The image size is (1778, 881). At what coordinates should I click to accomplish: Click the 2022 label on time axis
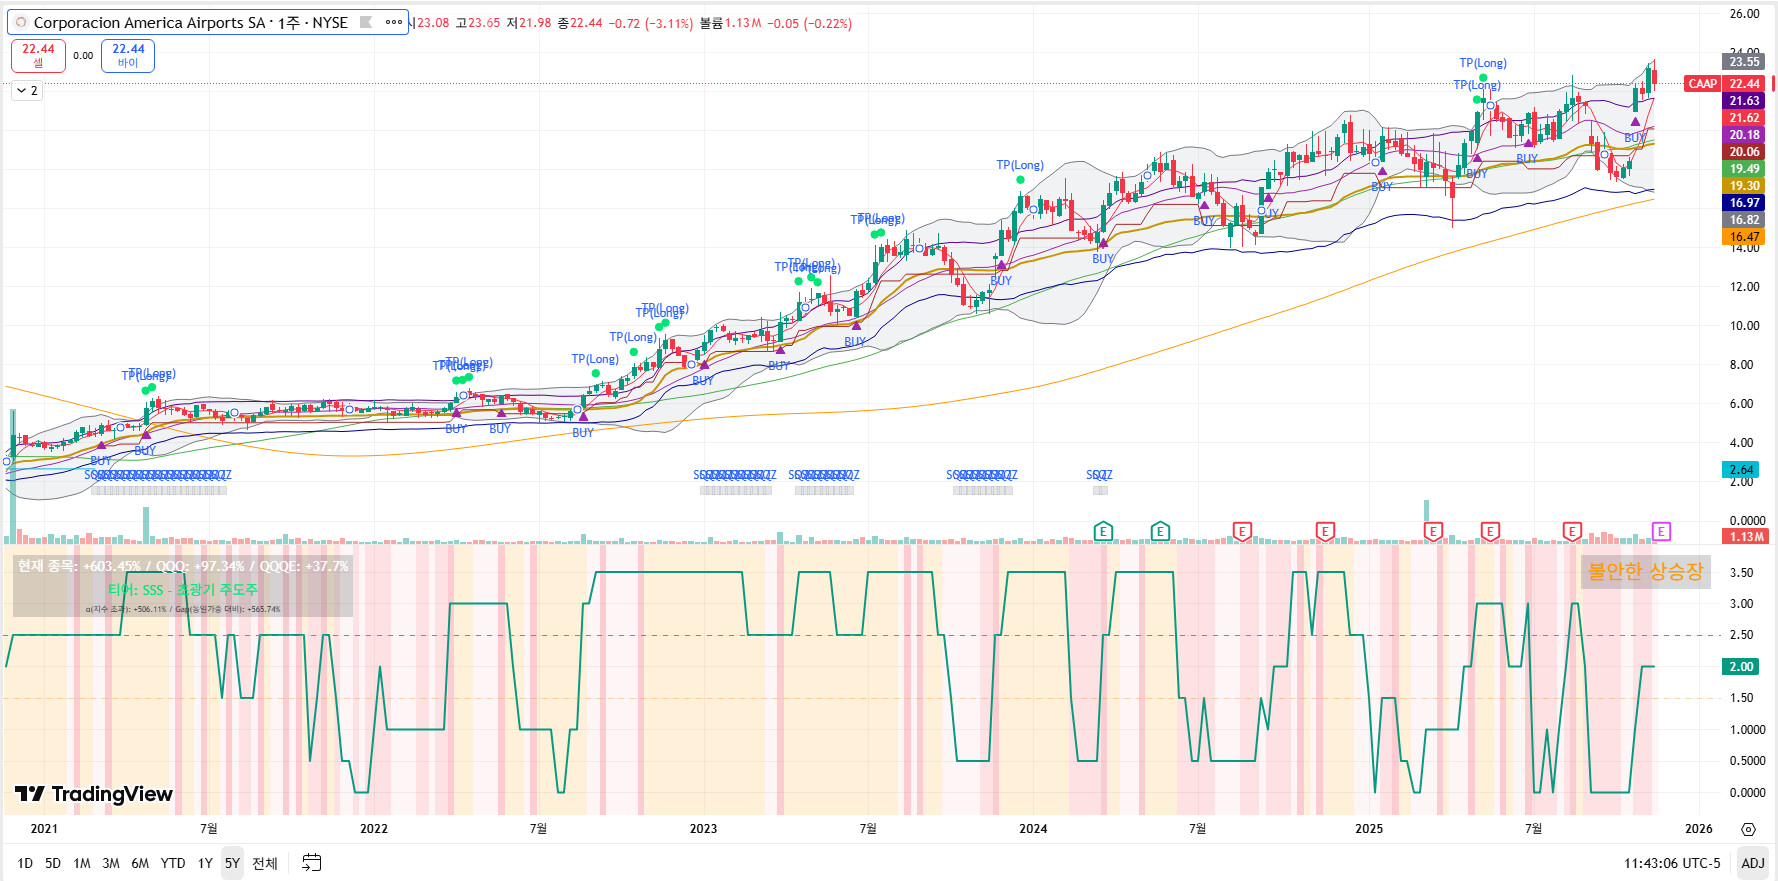(373, 829)
